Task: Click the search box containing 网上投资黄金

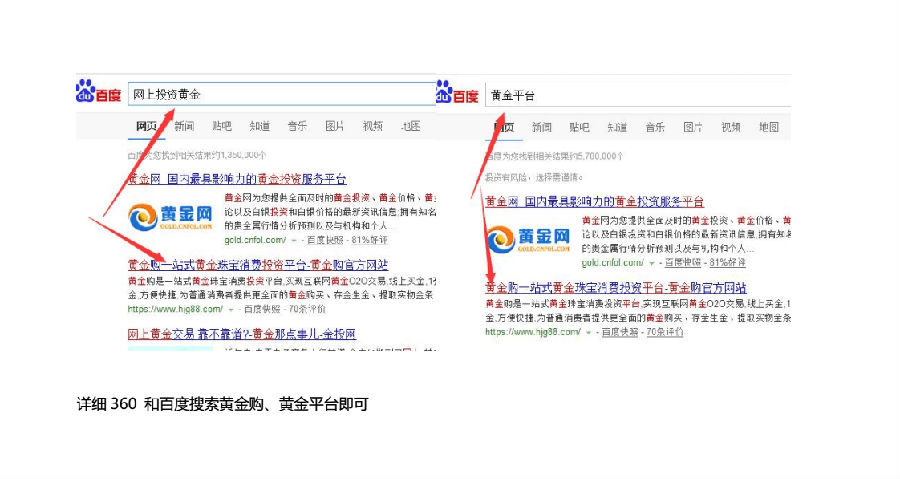Action: [280, 94]
